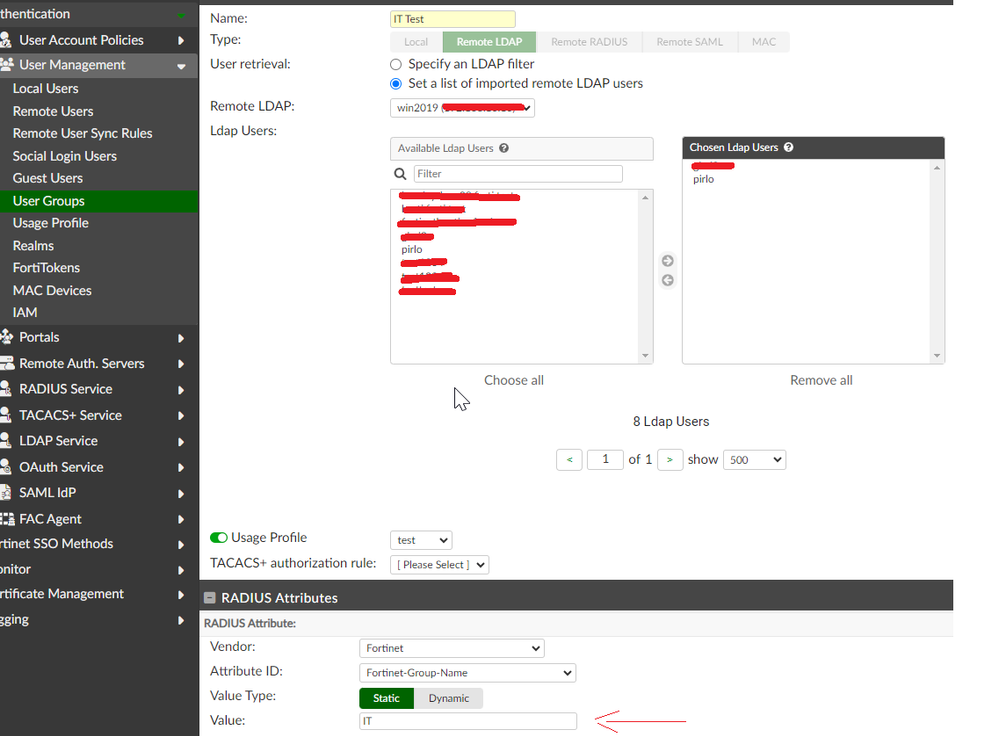Image resolution: width=999 pixels, height=736 pixels.
Task: Open the show 500 per page dropdown
Action: [x=754, y=460]
